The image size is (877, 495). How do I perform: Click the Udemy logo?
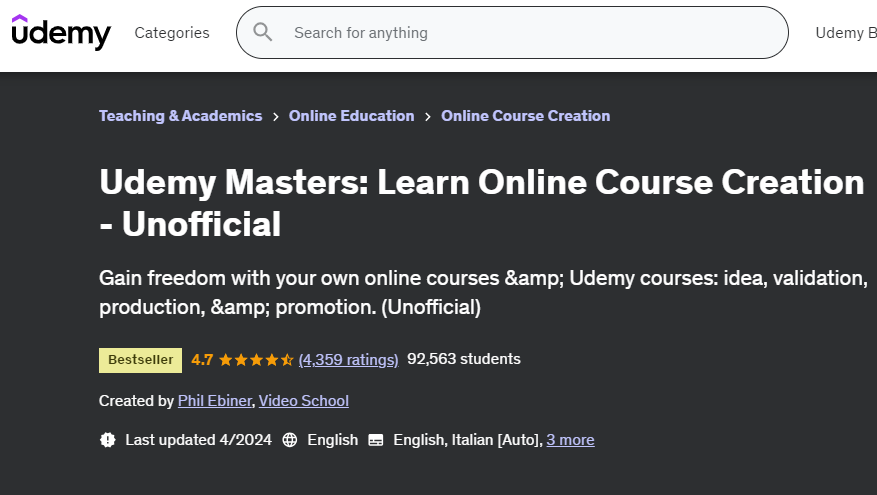(x=61, y=33)
